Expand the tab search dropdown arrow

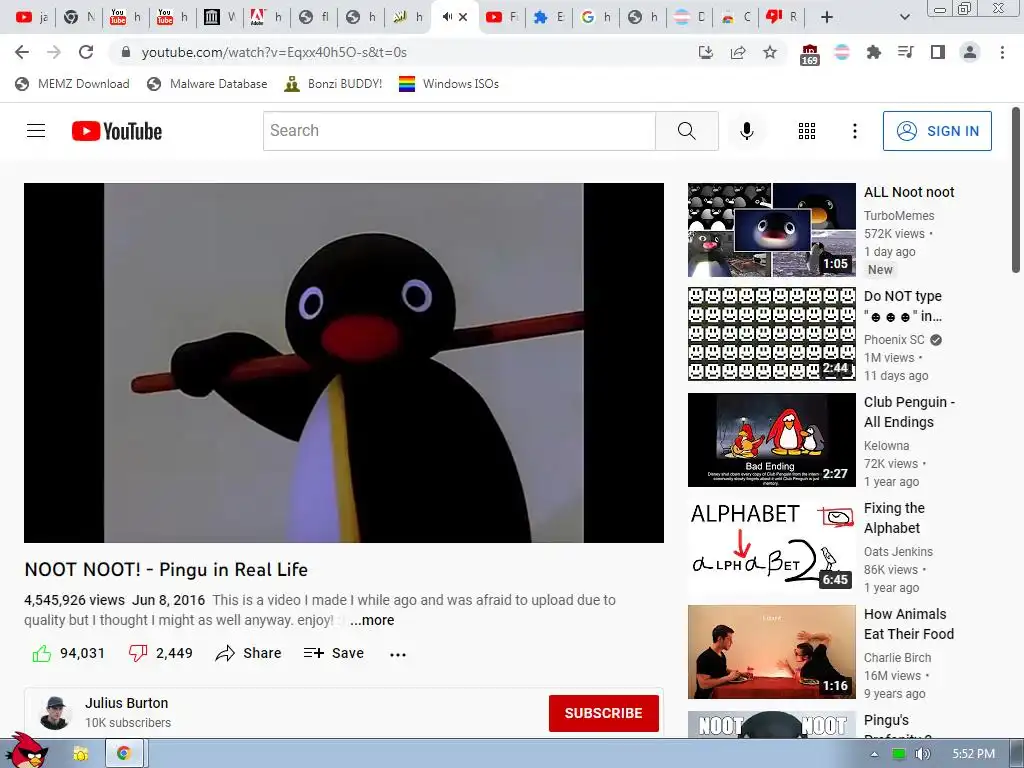click(904, 17)
